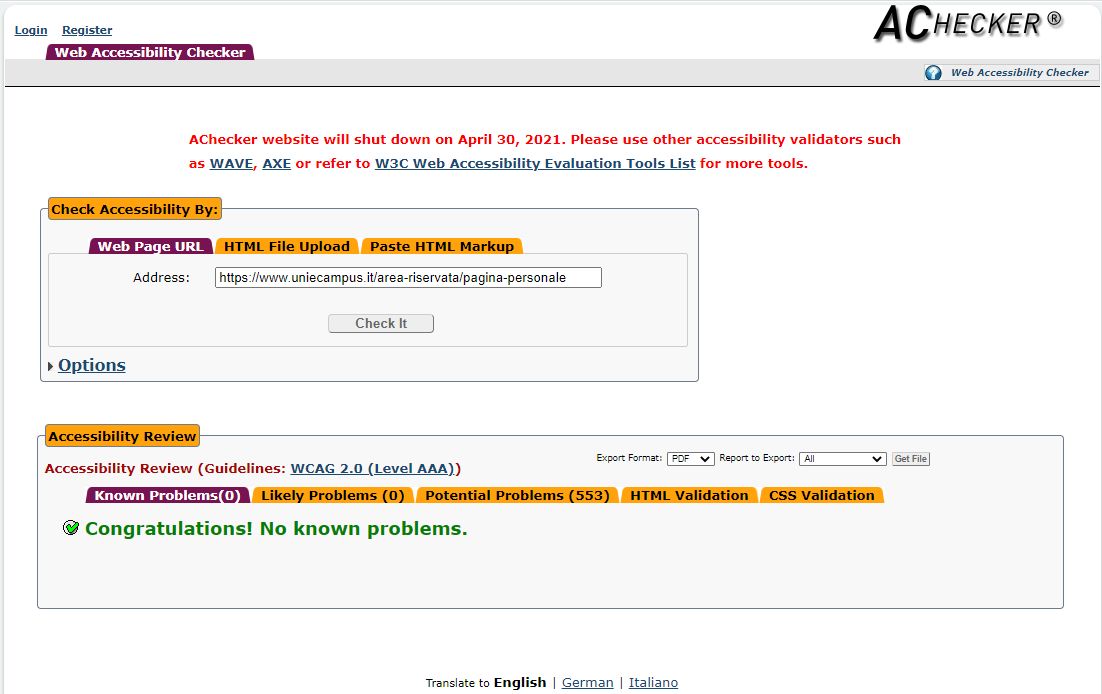Select the Web Page URL tab
This screenshot has width=1102, height=694.
[x=150, y=247]
